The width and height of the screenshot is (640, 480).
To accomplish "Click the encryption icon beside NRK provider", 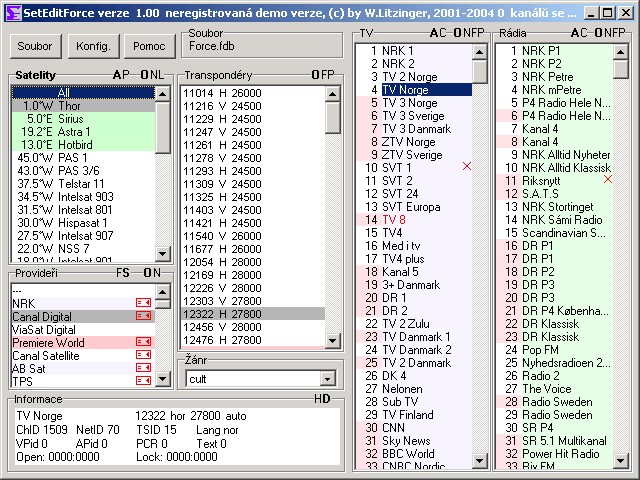I will coord(143,303).
